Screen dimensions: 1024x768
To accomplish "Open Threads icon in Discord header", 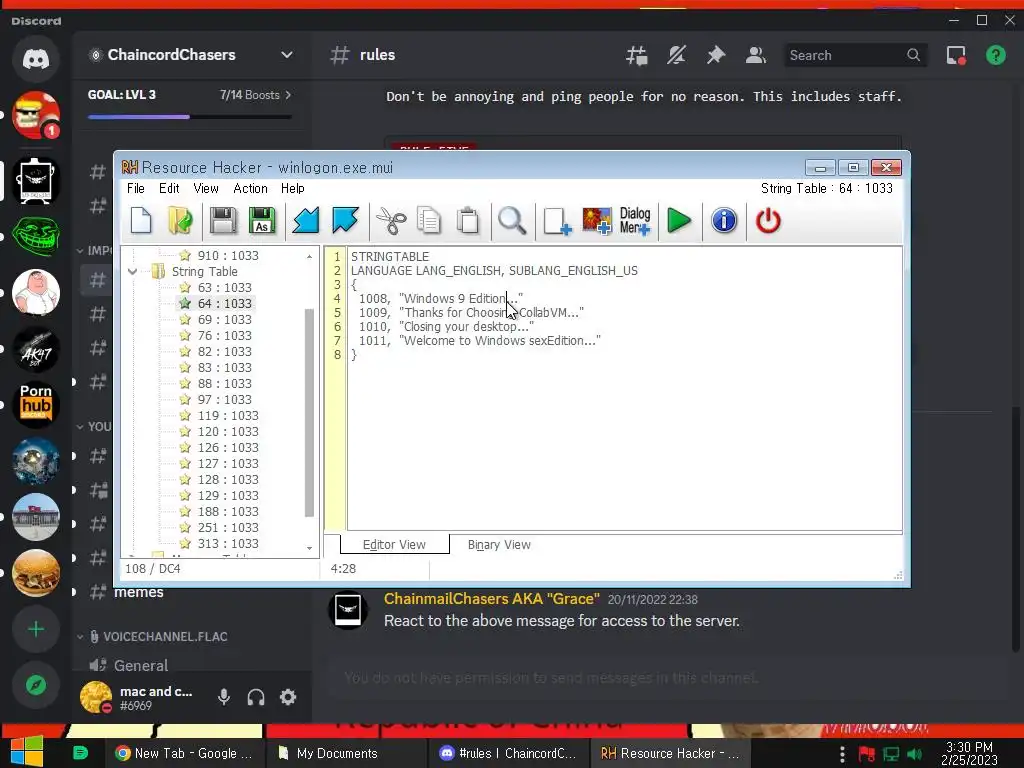I will click(637, 56).
